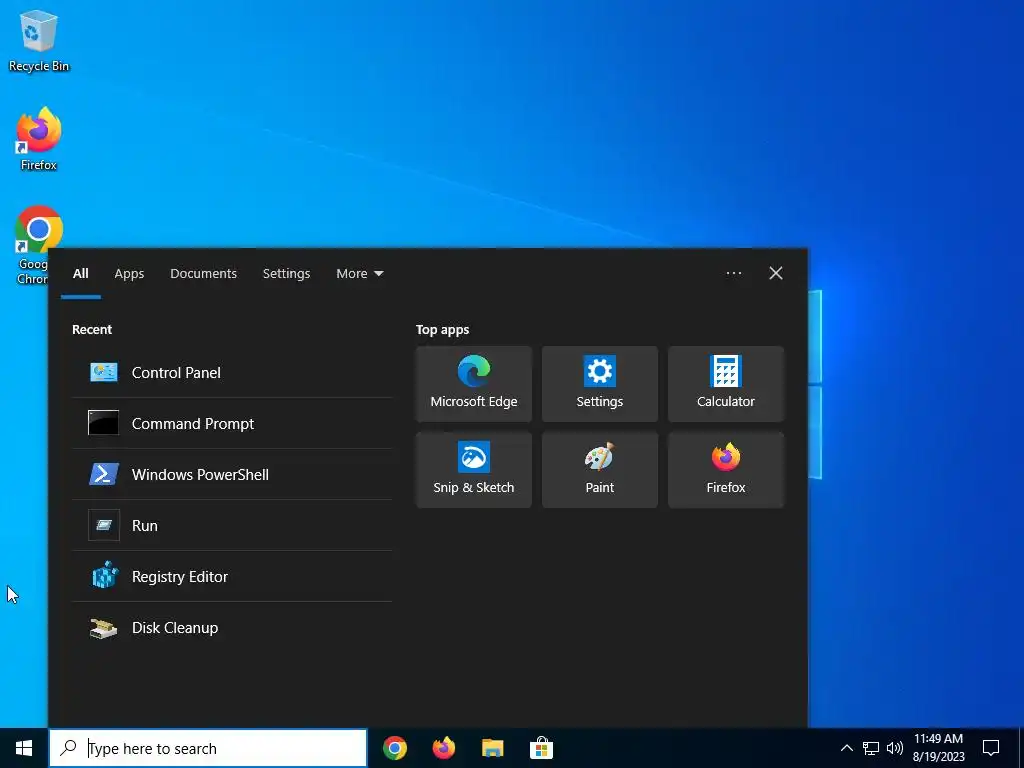1024x768 pixels.
Task: Open the three-dot options menu
Action: click(x=734, y=274)
